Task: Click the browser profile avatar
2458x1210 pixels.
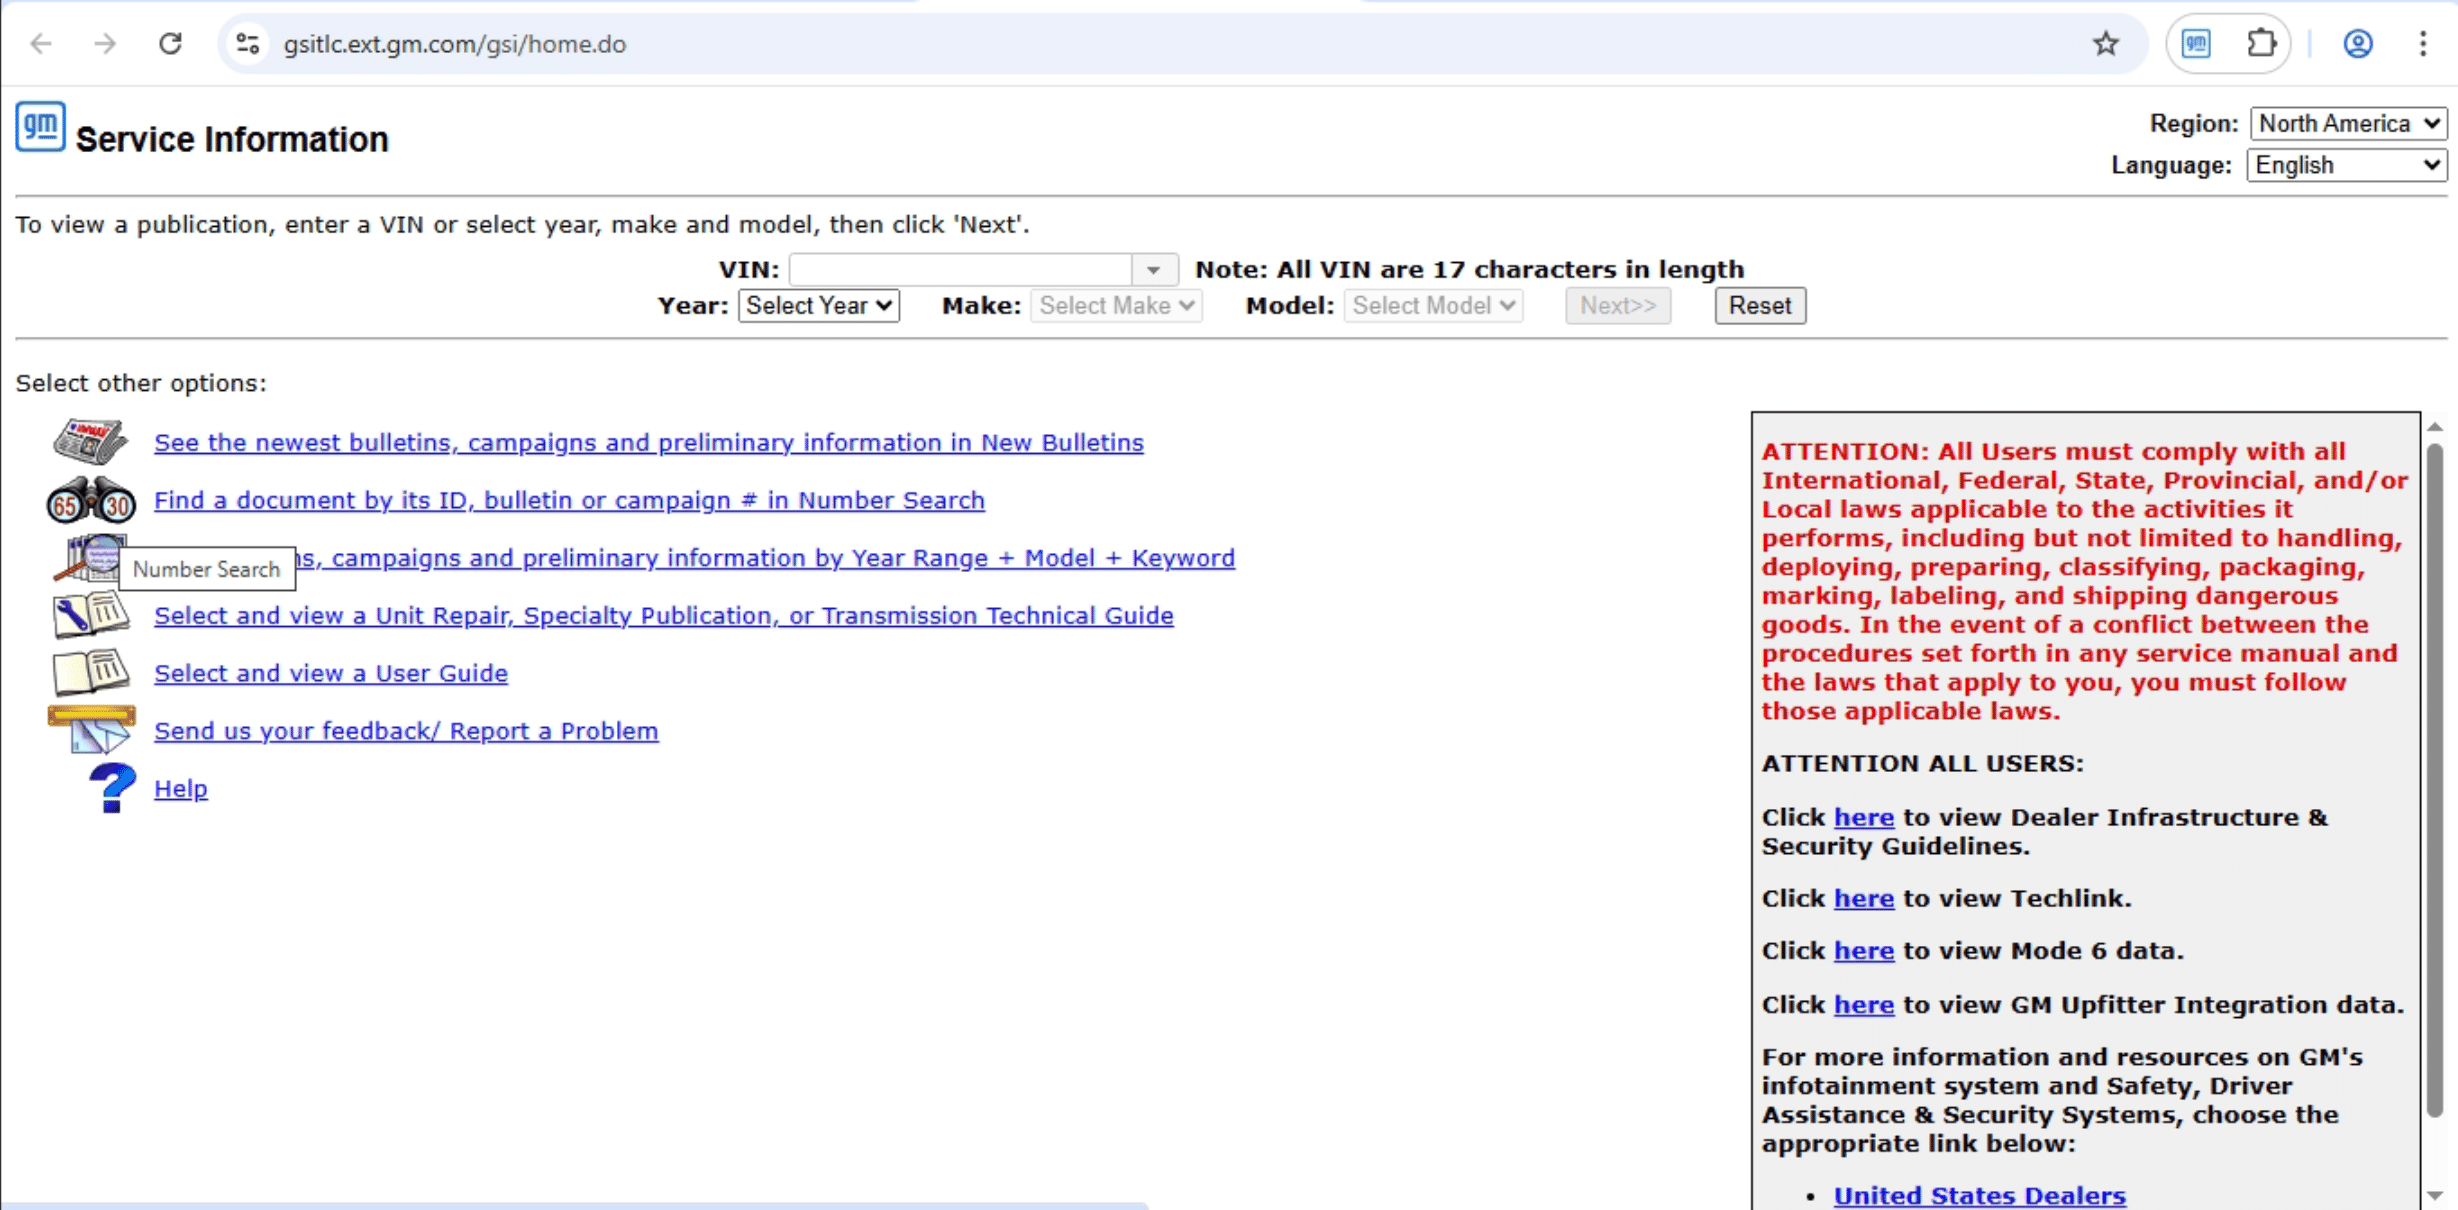Action: tap(2358, 44)
